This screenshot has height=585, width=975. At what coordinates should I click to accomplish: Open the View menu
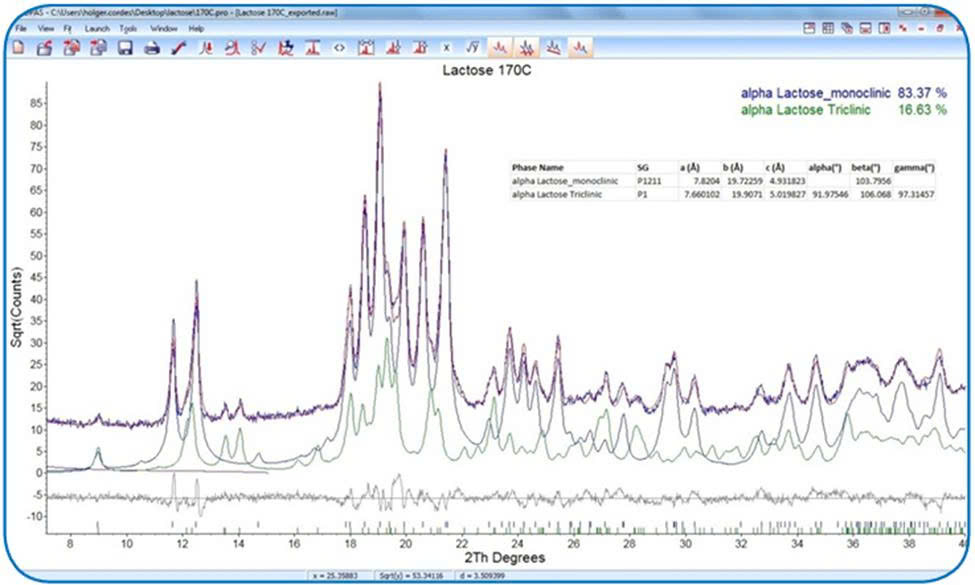click(46, 28)
